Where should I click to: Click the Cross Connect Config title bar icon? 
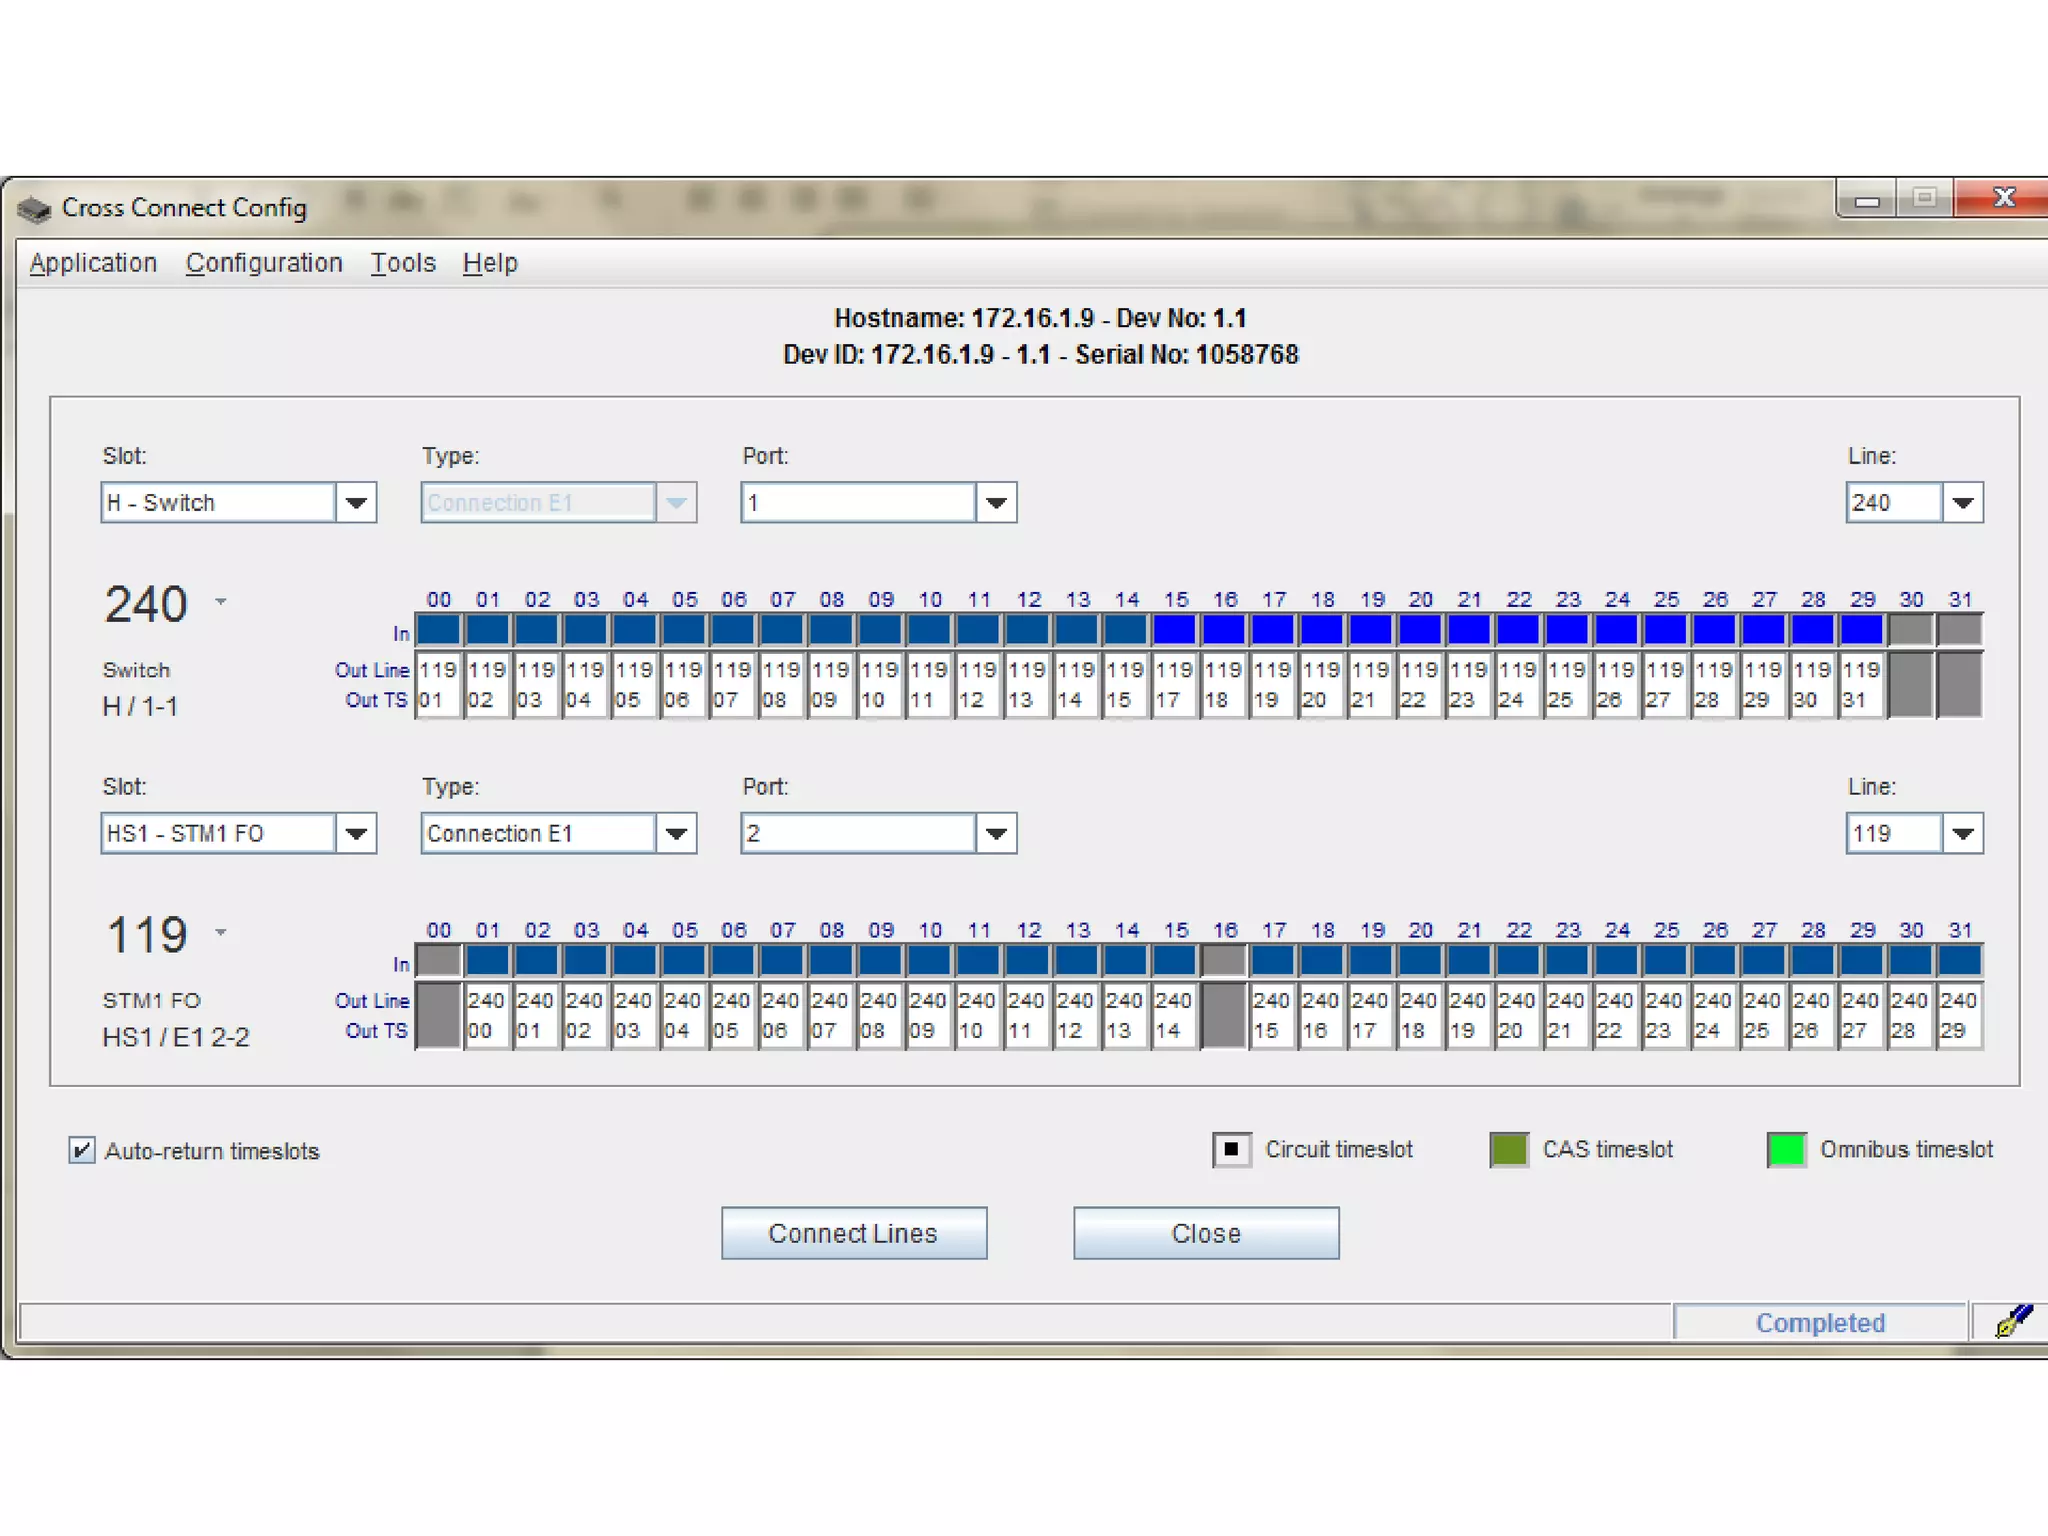click(x=34, y=208)
